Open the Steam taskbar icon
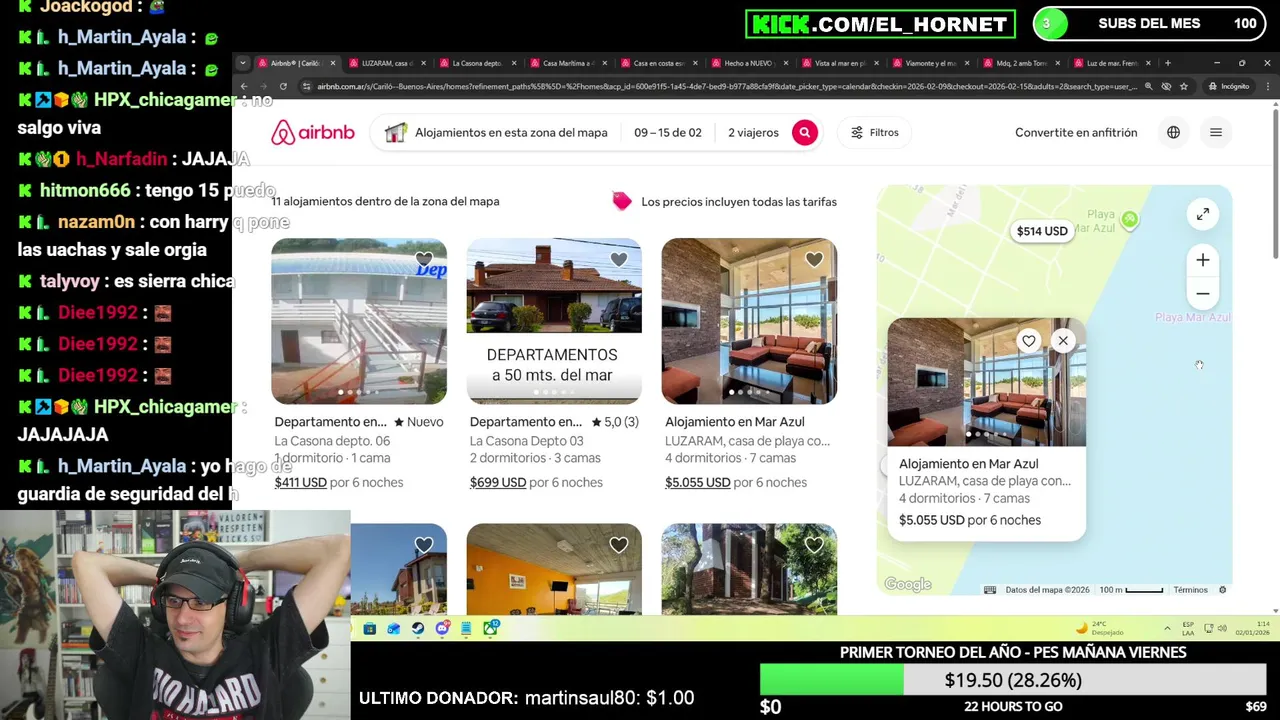 tap(418, 628)
